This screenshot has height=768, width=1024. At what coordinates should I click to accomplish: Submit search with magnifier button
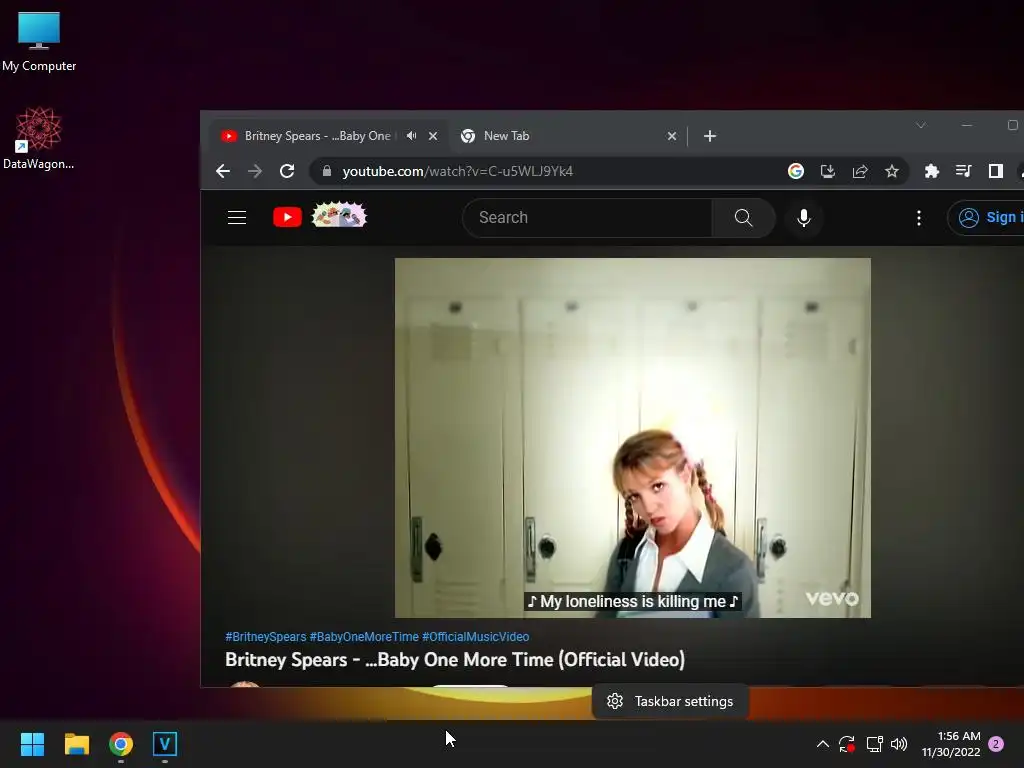pos(743,217)
